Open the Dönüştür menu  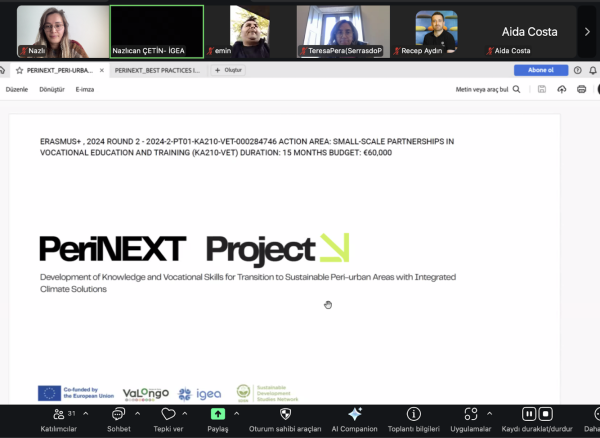52,89
